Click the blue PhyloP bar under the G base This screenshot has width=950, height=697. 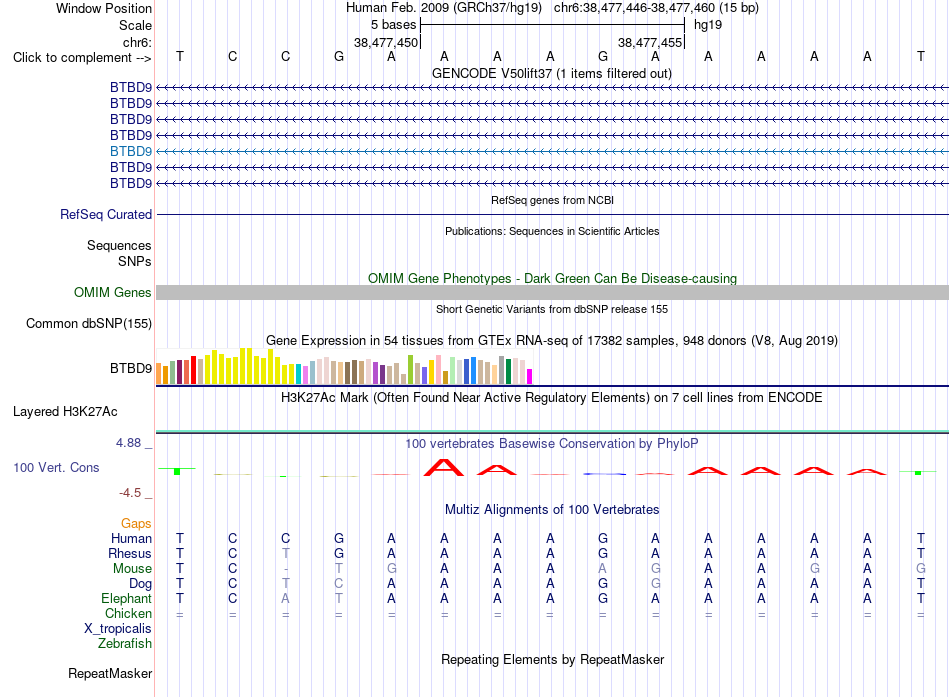point(603,474)
